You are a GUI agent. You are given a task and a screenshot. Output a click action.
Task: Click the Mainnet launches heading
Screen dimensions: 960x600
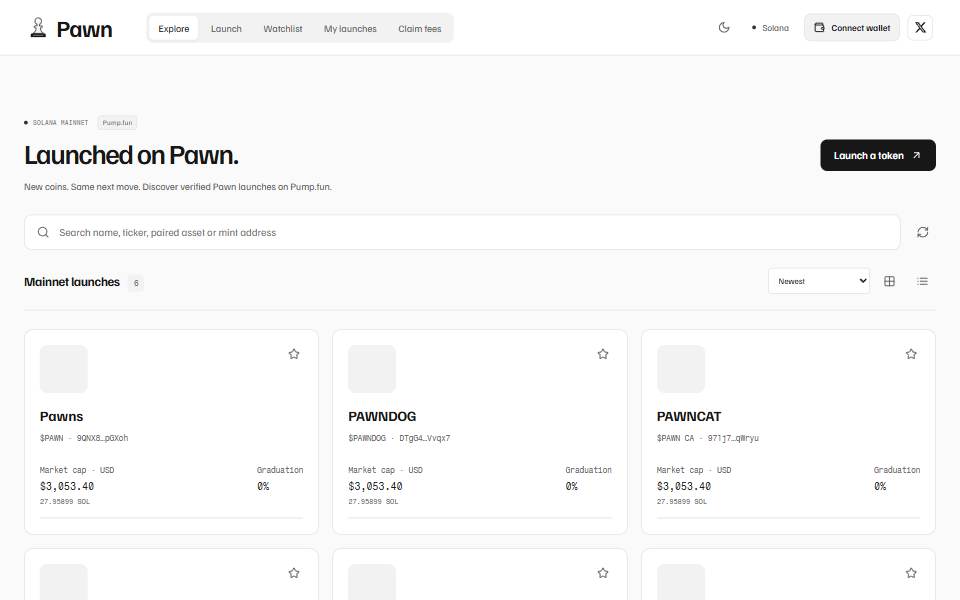tap(72, 282)
